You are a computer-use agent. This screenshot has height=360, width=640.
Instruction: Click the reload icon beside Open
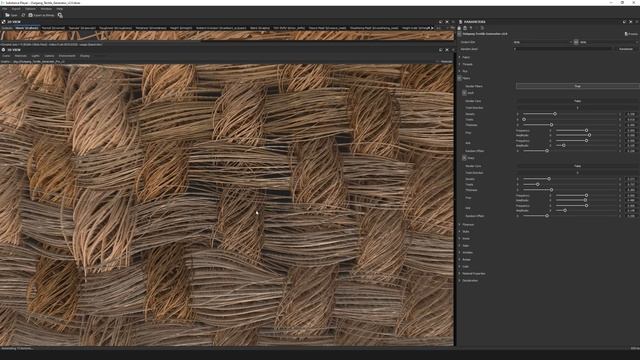click(23, 15)
